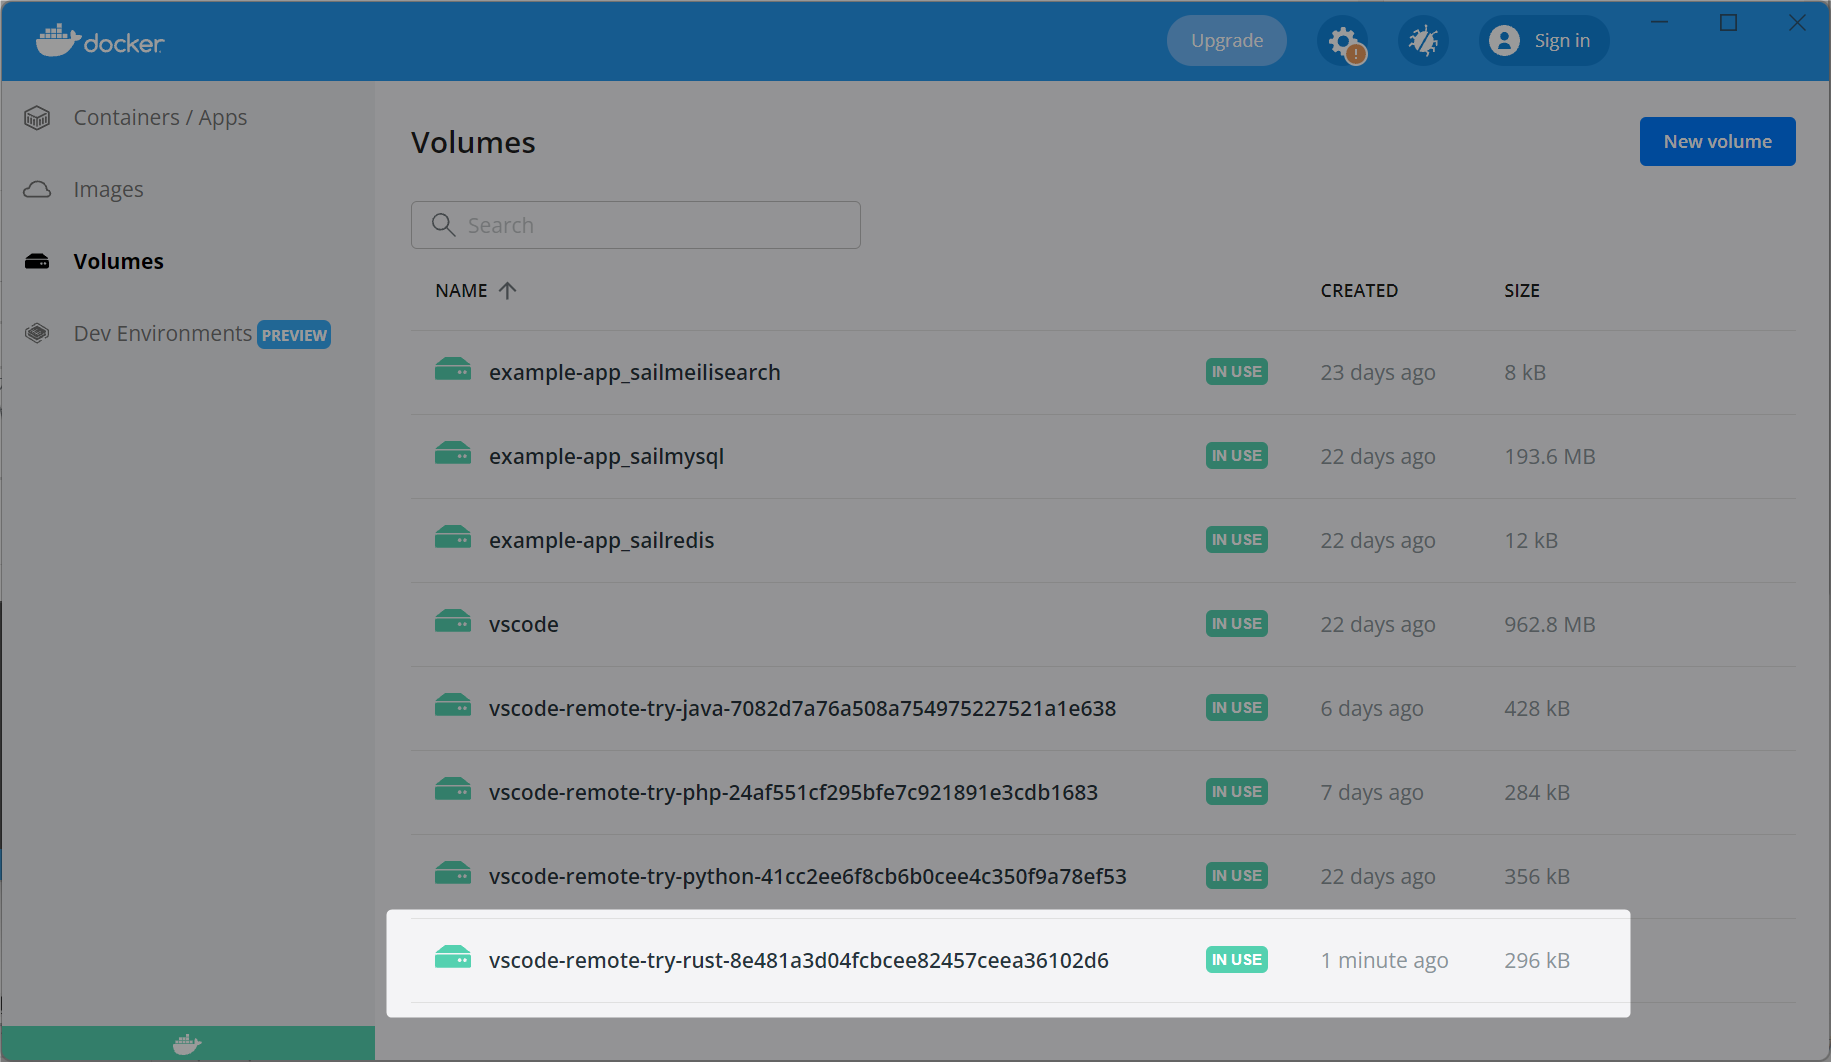Screen dimensions: 1831x1062
Task: Open vscode-remote-try-rust volume
Action: tap(799, 961)
